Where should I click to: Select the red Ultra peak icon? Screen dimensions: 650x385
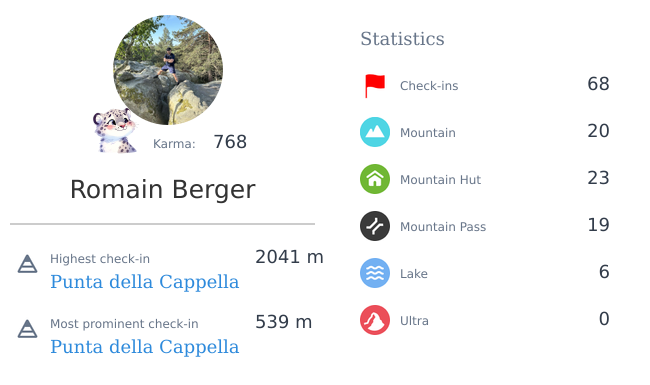[375, 320]
